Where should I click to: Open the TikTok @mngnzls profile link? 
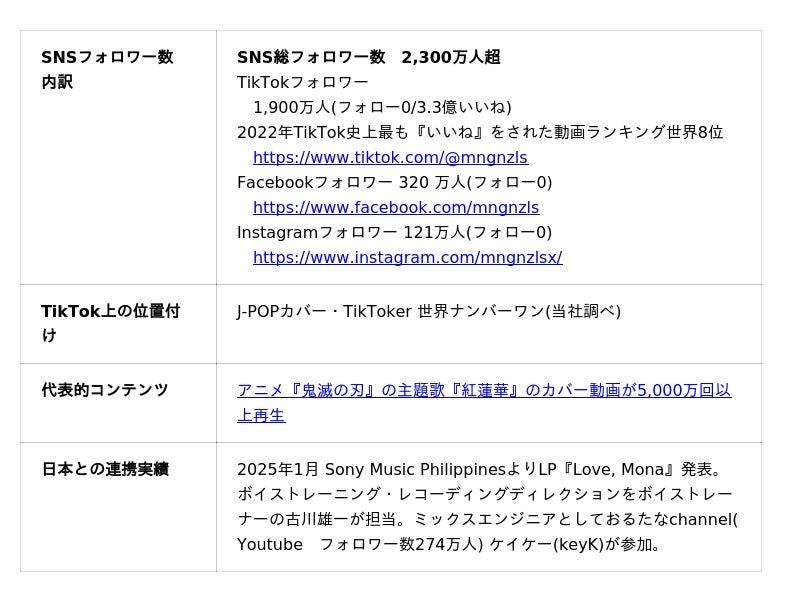pos(390,157)
